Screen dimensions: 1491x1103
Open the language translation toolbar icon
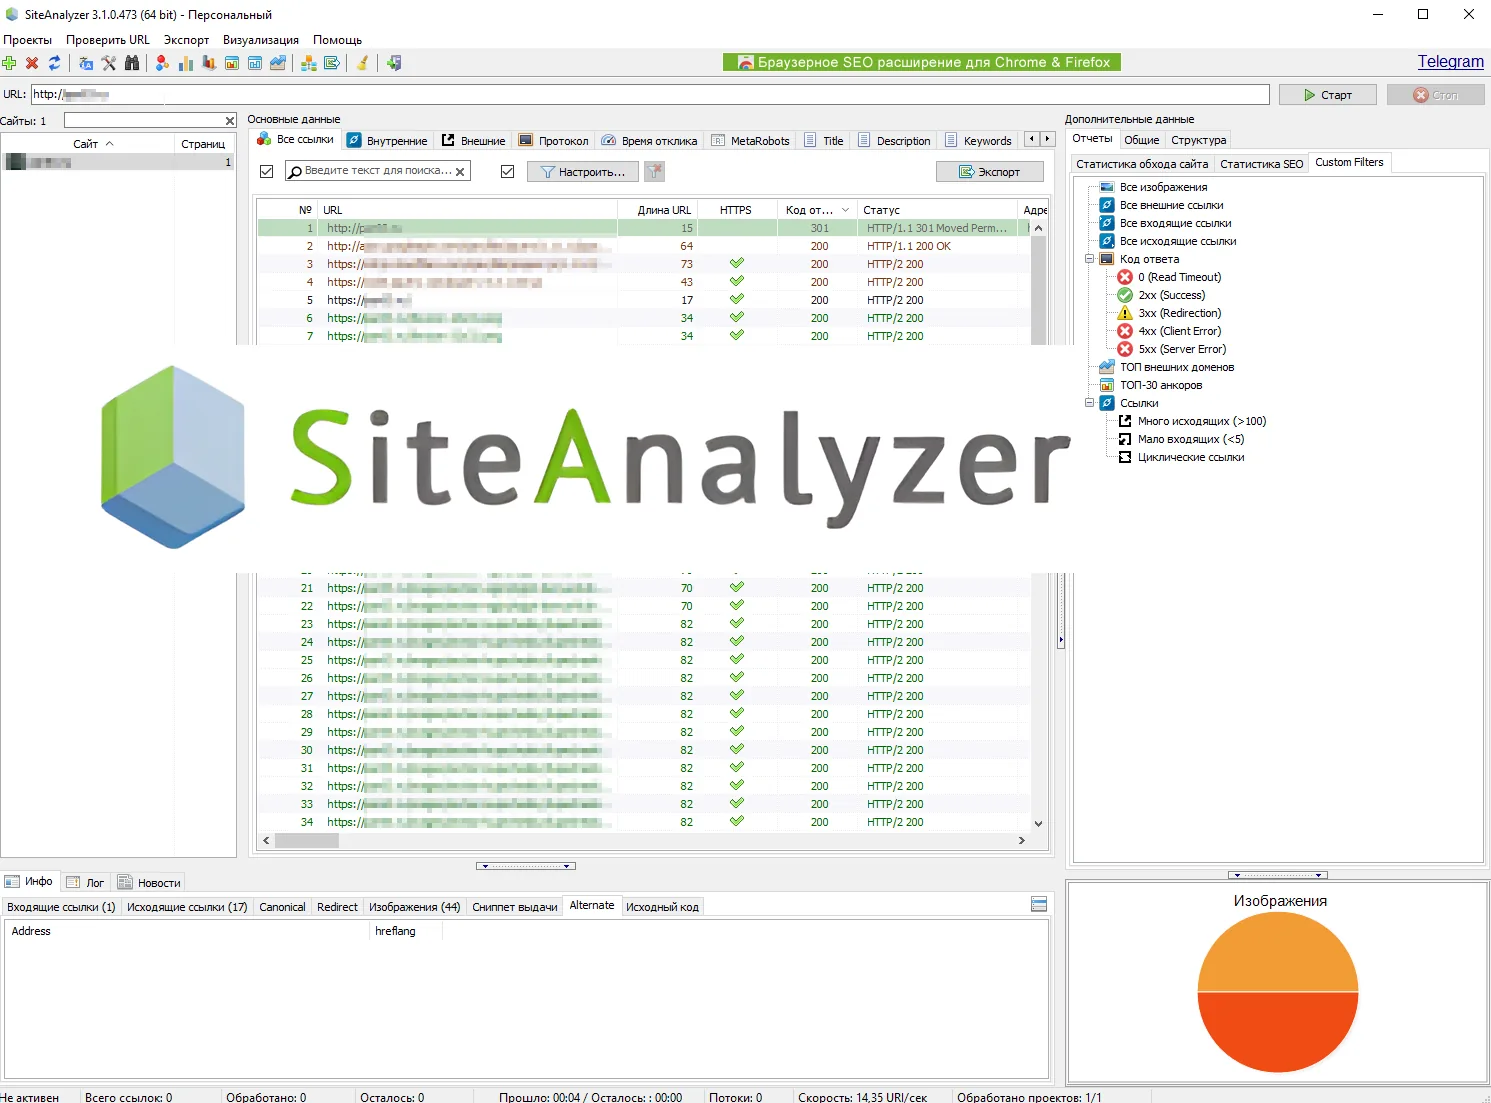coord(86,63)
